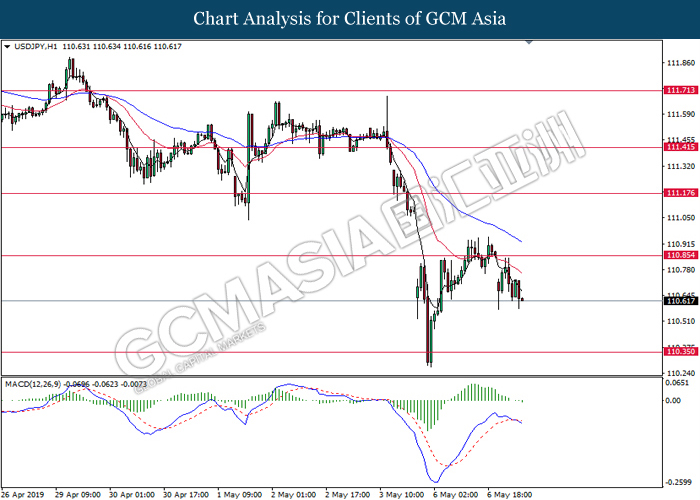This screenshot has height=500, width=700.
Task: Click the 3 May 10:00 time label
Action: (x=402, y=495)
